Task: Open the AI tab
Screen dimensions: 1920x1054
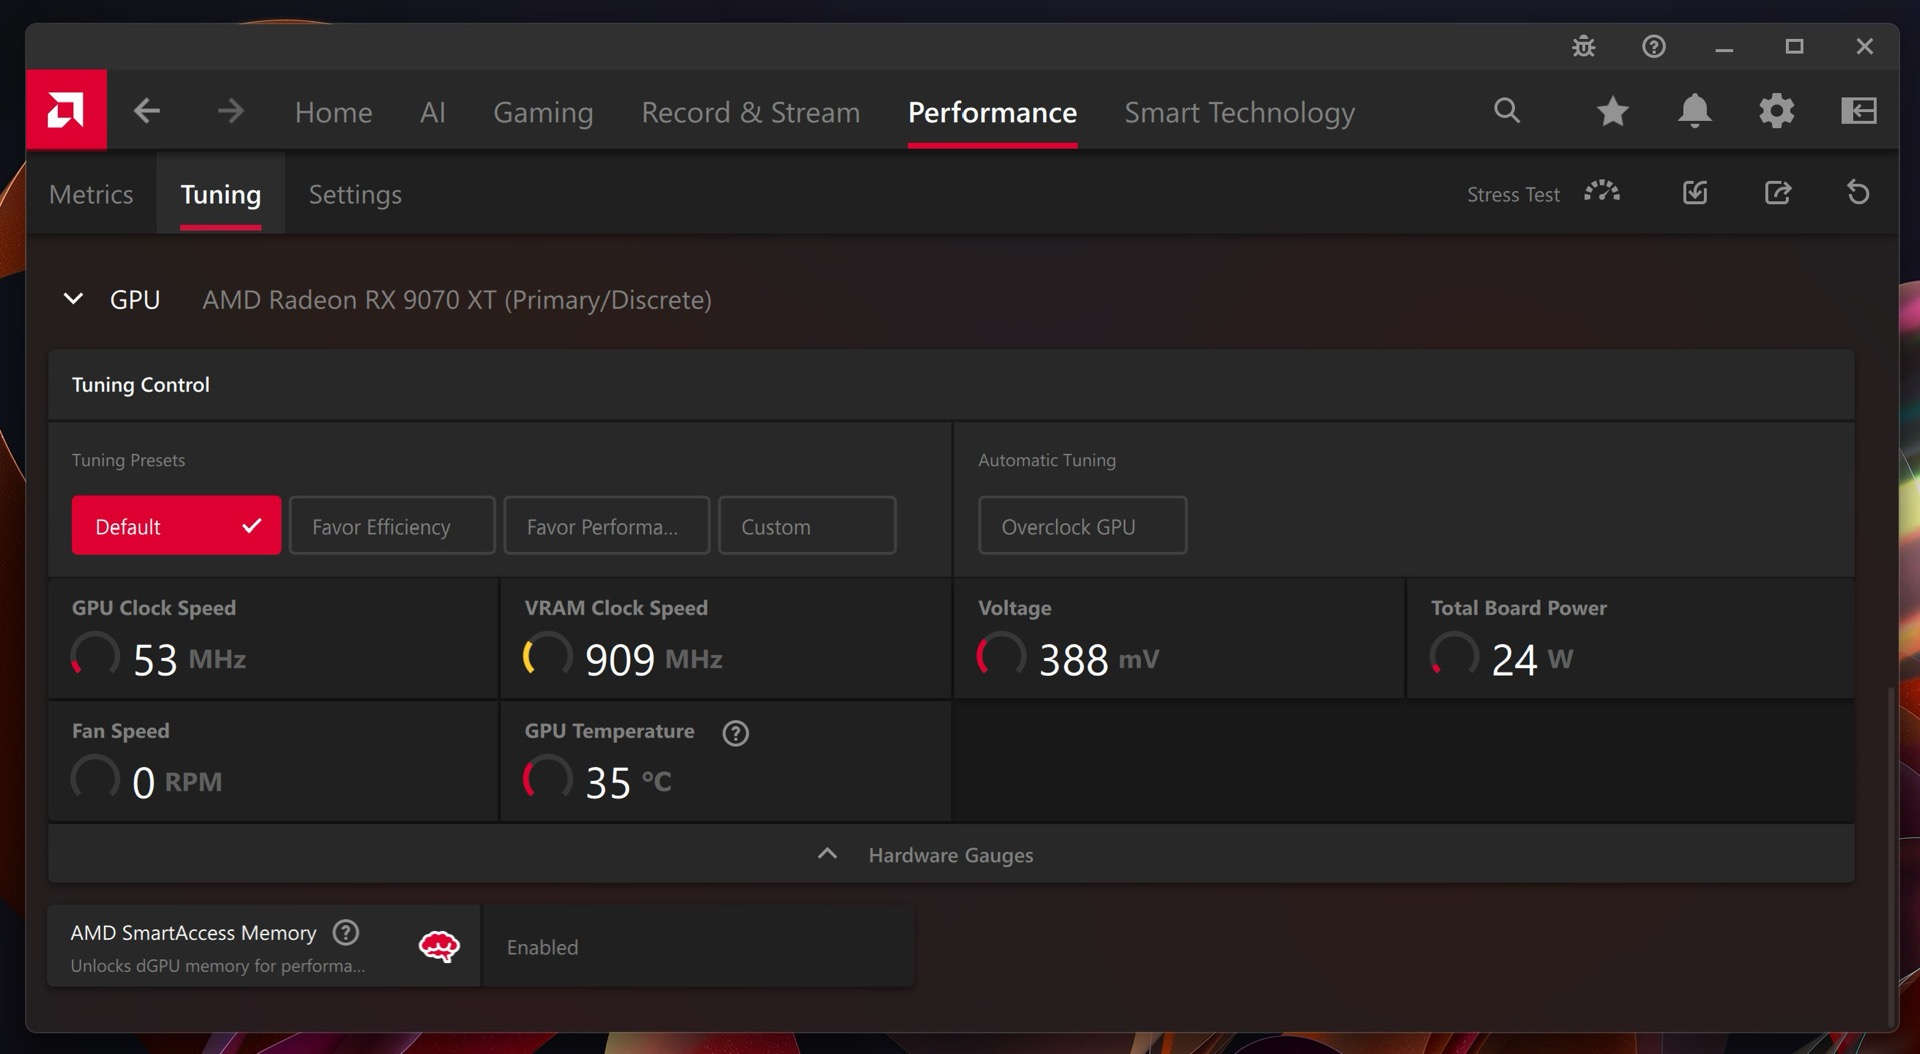Action: (432, 112)
